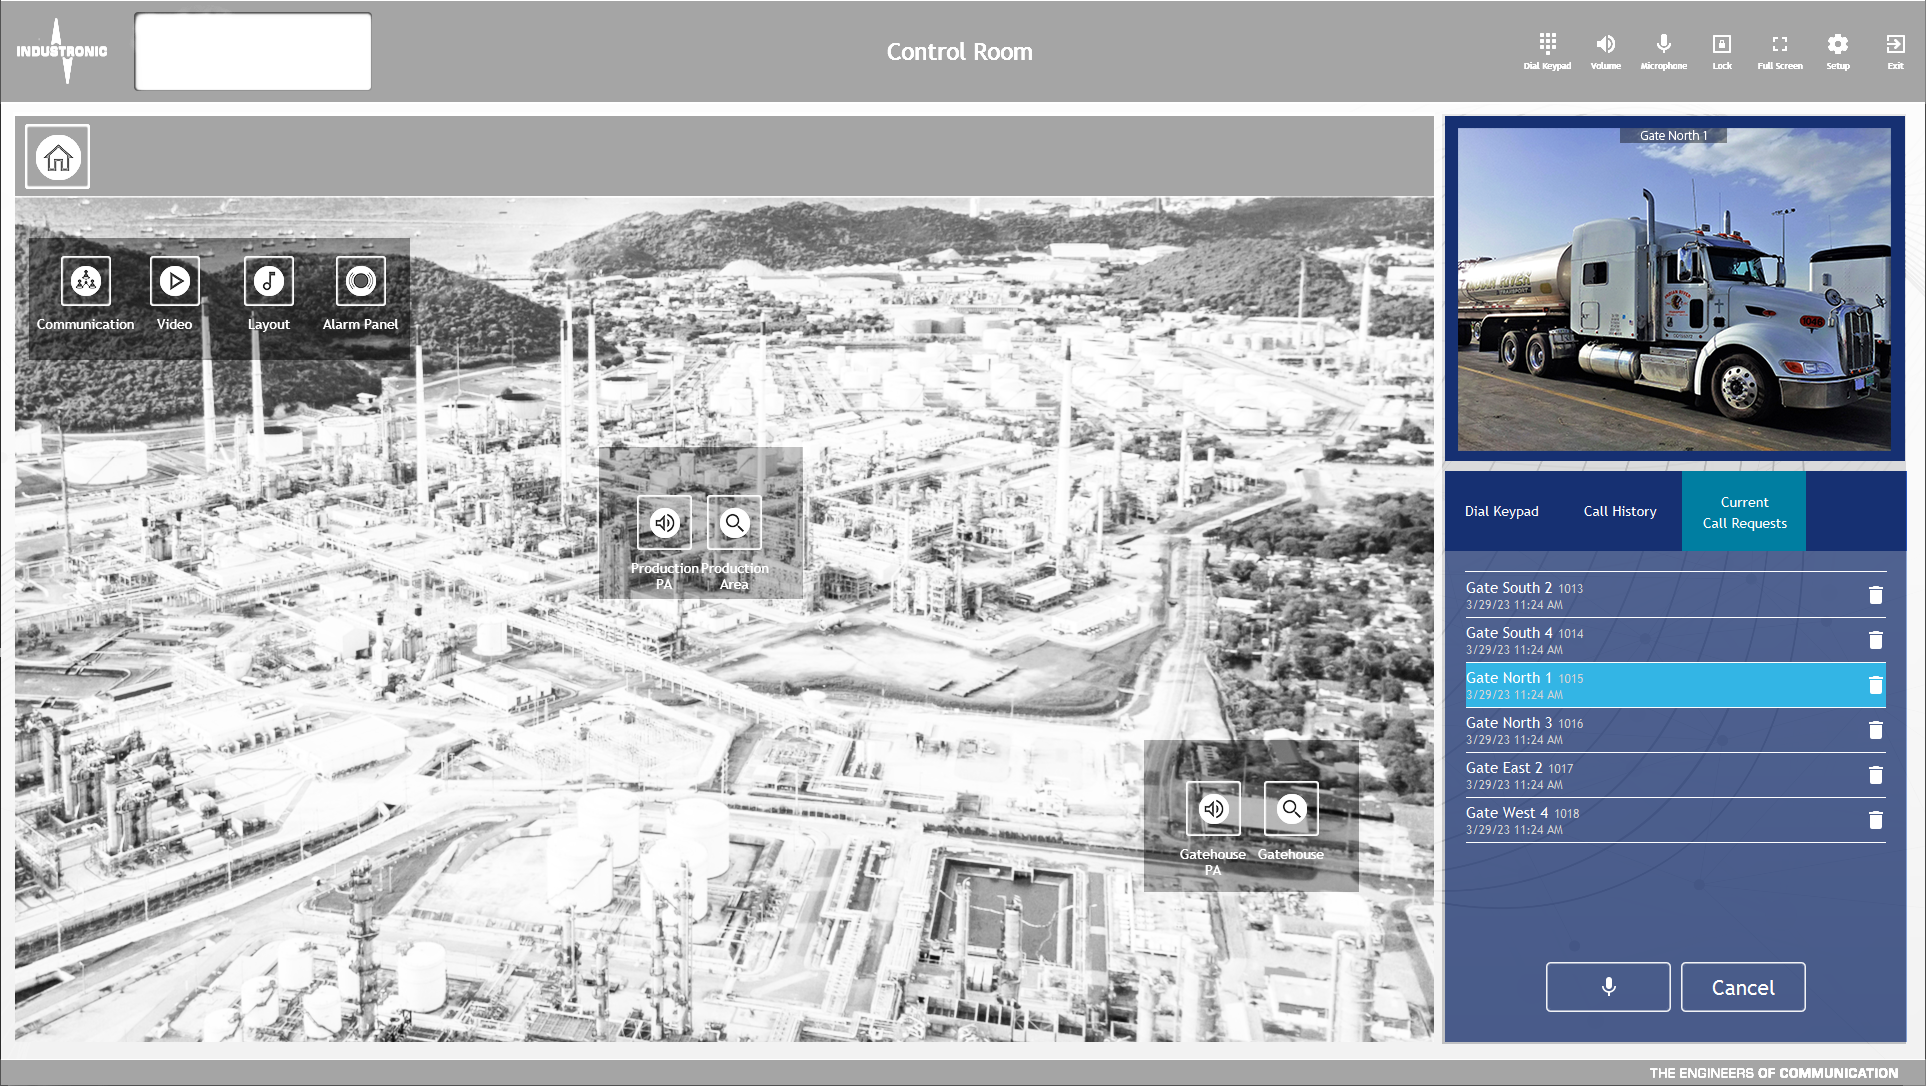Delete the Gate North 3 call request

tap(1876, 730)
